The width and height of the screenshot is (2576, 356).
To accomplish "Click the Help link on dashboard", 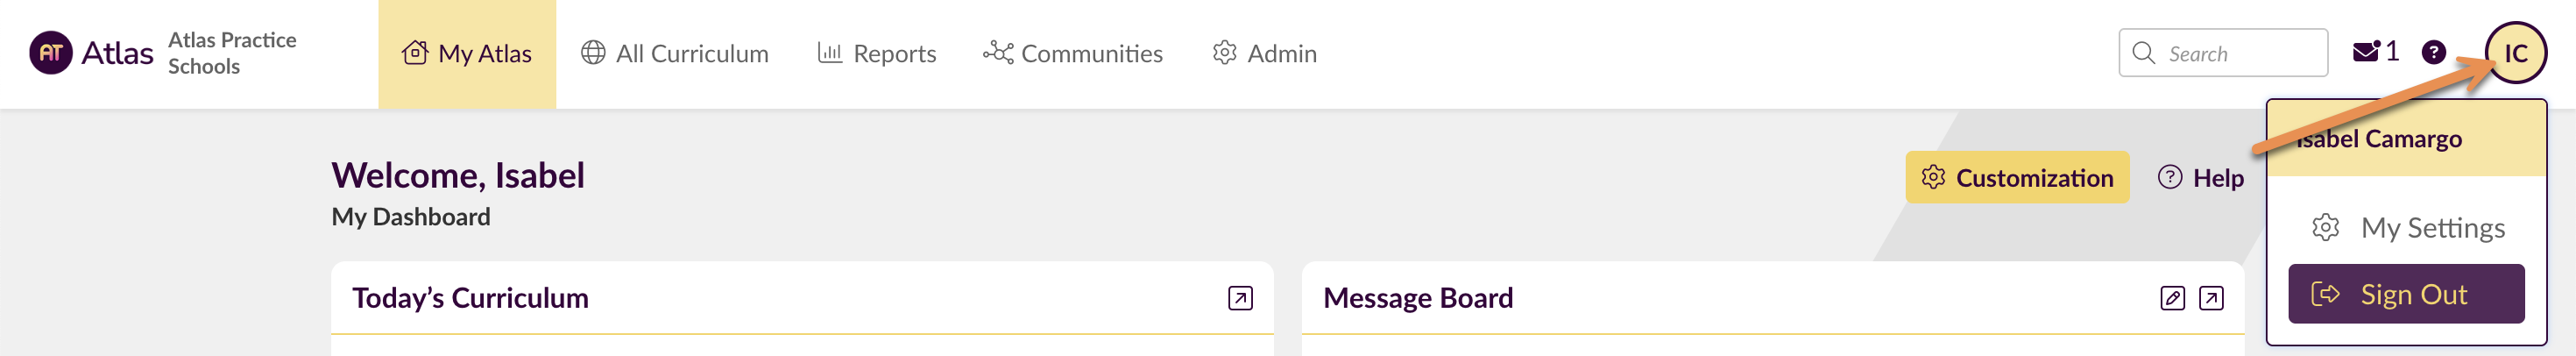I will tap(2201, 178).
